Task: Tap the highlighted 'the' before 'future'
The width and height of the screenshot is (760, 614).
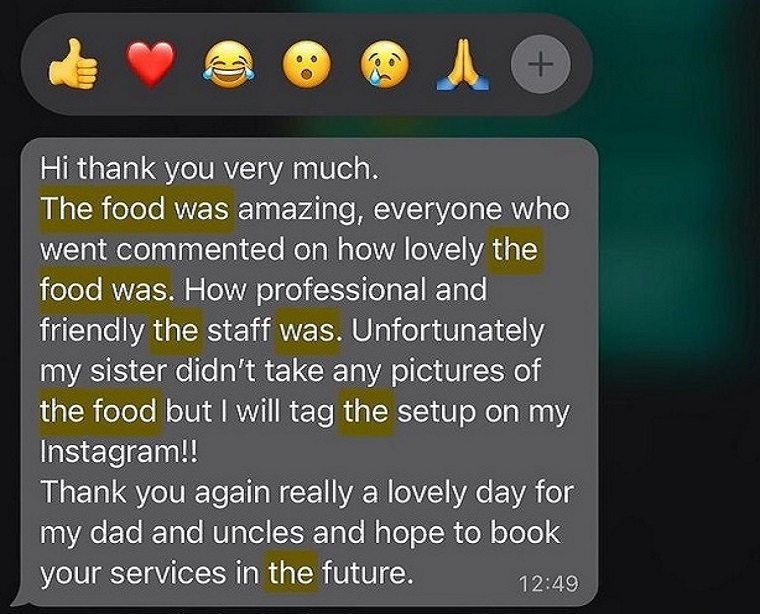Action: pyautogui.click(x=291, y=573)
